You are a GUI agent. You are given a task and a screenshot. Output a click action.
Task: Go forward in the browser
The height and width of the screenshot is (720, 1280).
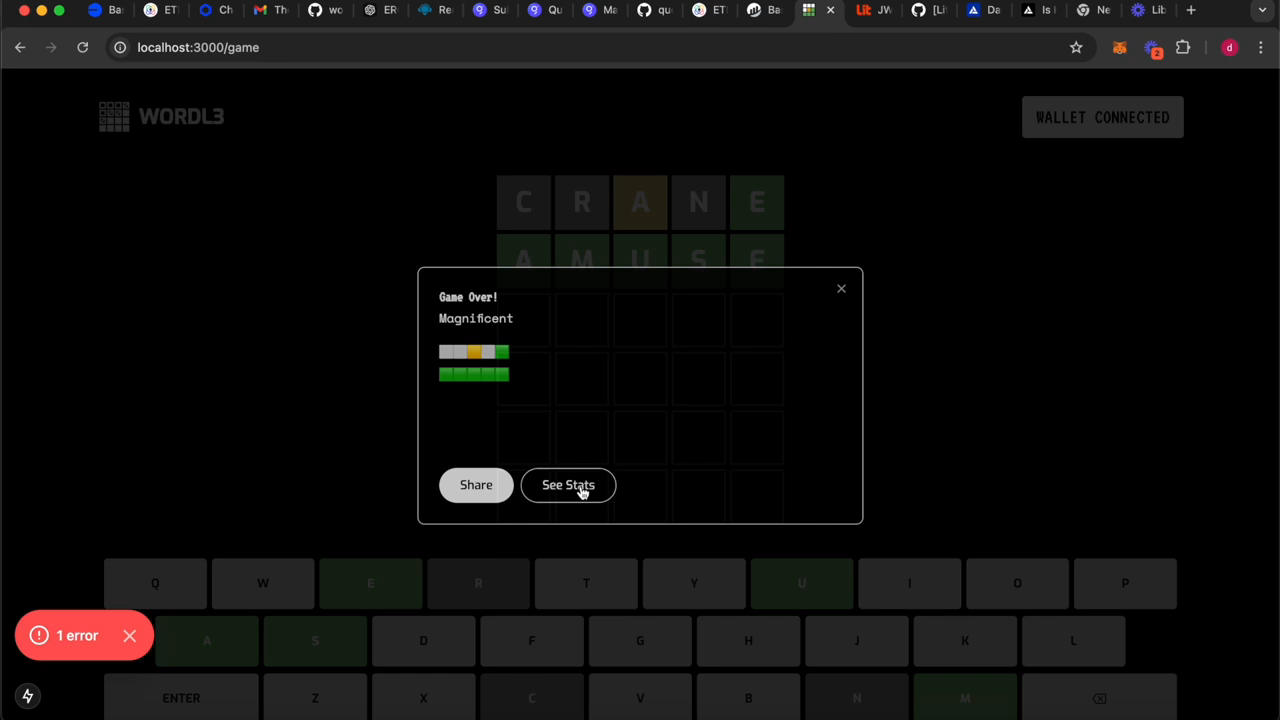pyautogui.click(x=51, y=47)
